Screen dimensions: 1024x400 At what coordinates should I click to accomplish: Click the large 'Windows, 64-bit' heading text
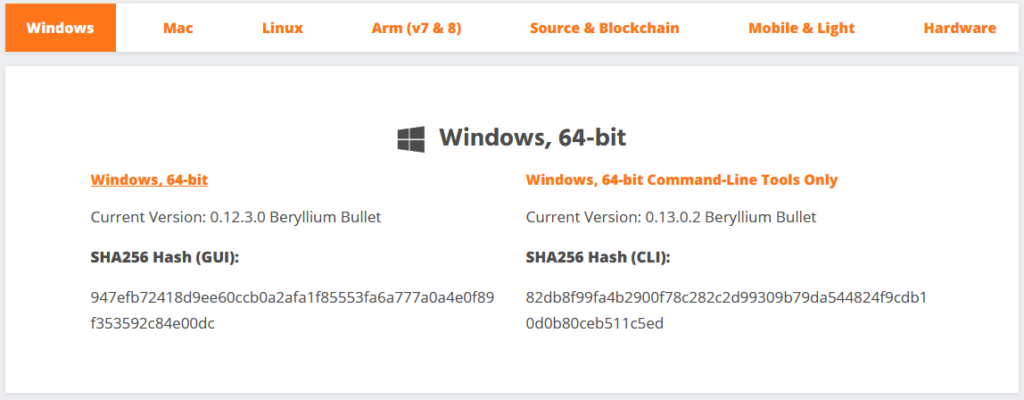coord(532,137)
